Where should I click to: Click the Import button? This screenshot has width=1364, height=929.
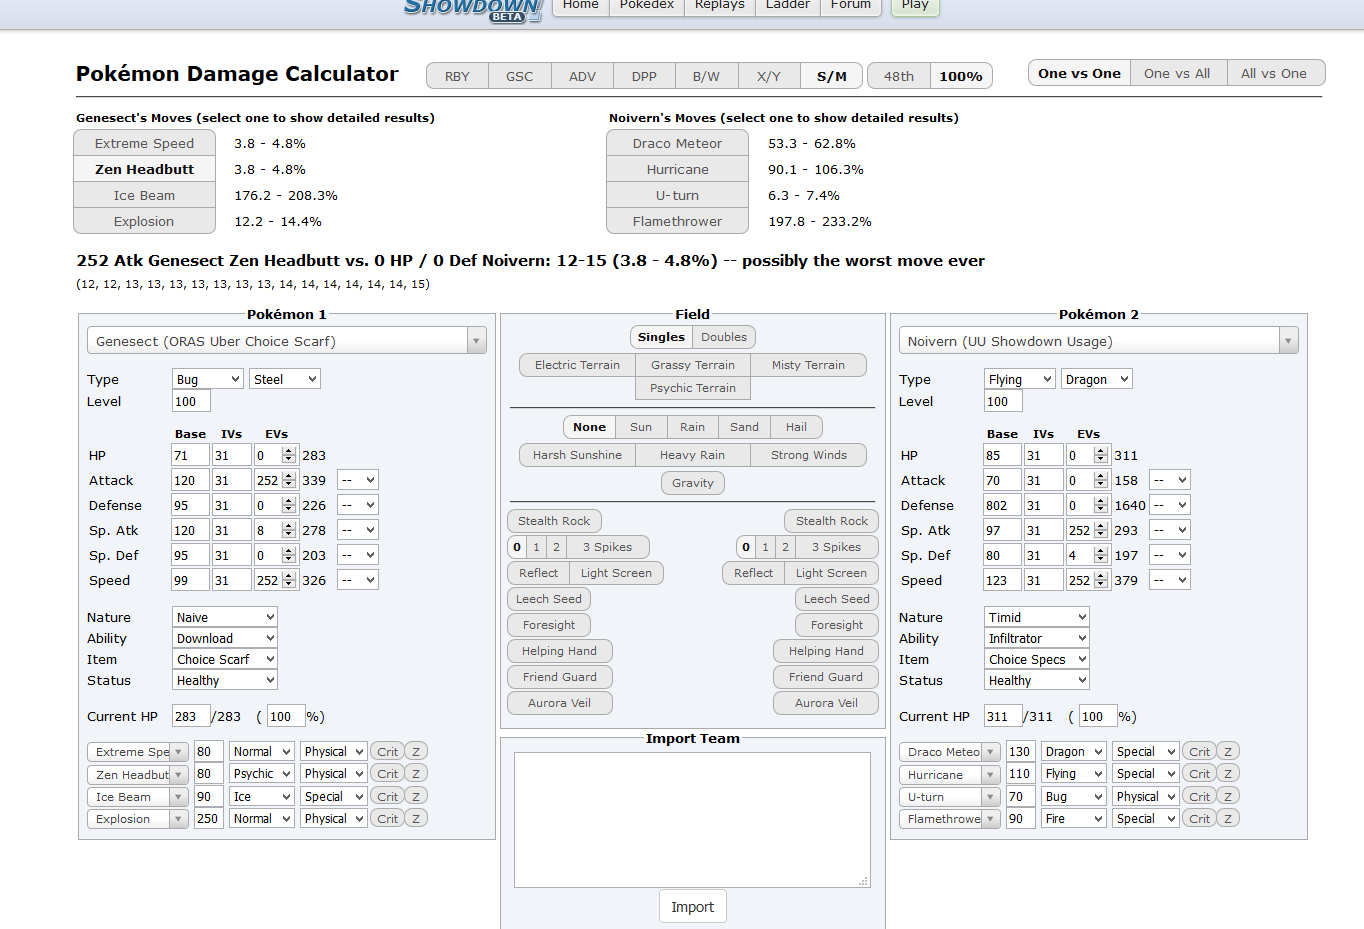pyautogui.click(x=692, y=907)
